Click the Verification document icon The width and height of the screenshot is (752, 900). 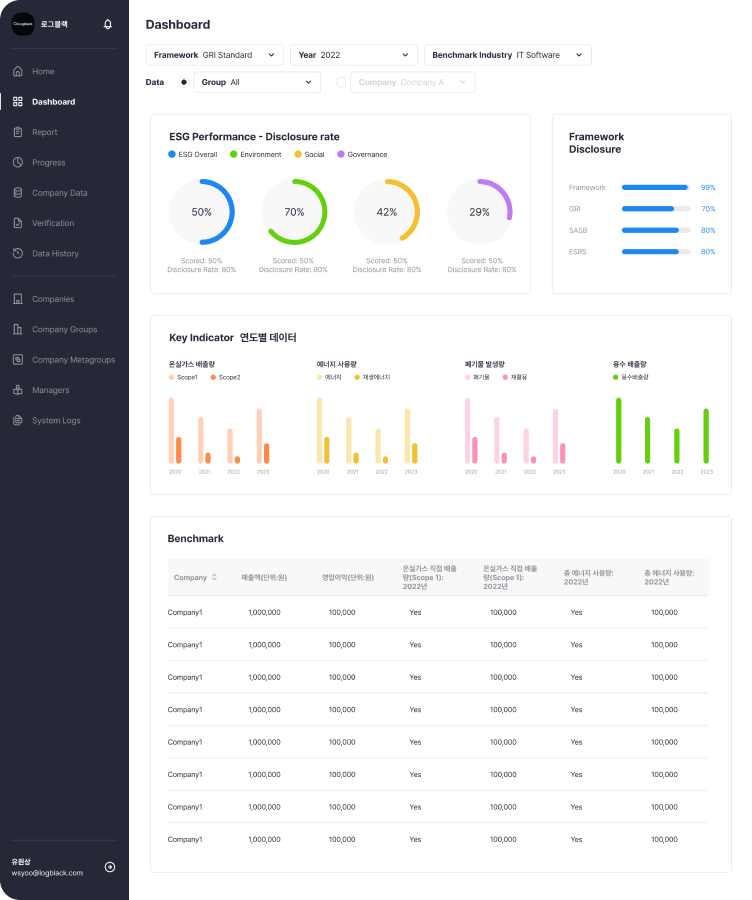pos(18,223)
